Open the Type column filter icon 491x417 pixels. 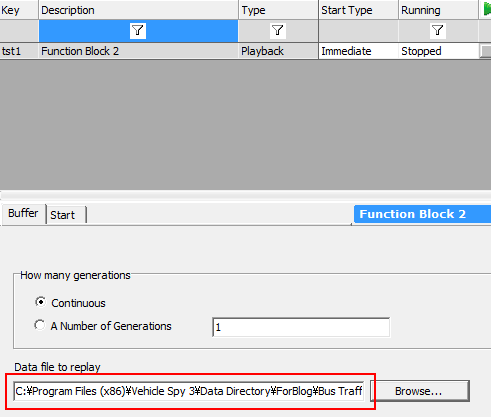277,31
